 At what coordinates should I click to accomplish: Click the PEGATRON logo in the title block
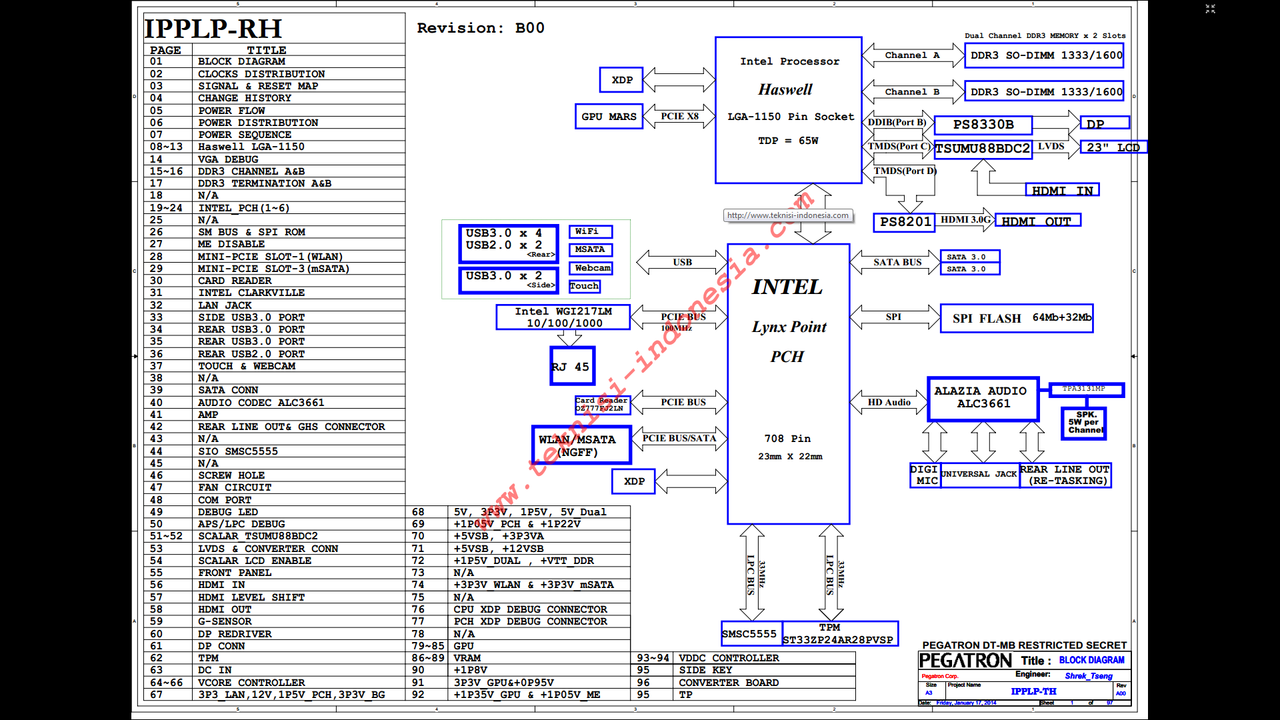pyautogui.click(x=966, y=661)
